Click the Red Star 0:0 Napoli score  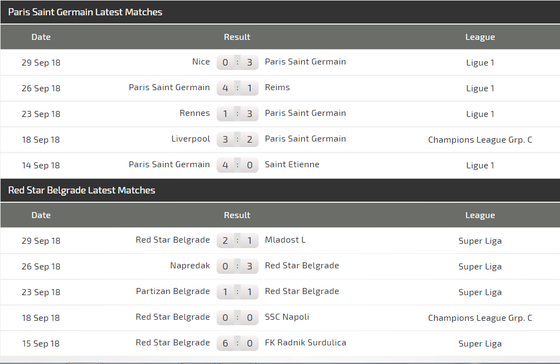point(237,318)
